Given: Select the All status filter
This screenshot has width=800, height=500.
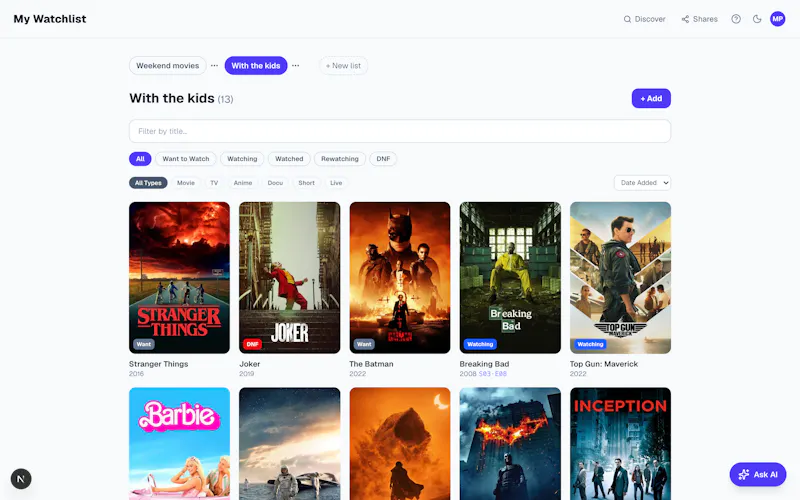Looking at the screenshot, I should click(140, 159).
